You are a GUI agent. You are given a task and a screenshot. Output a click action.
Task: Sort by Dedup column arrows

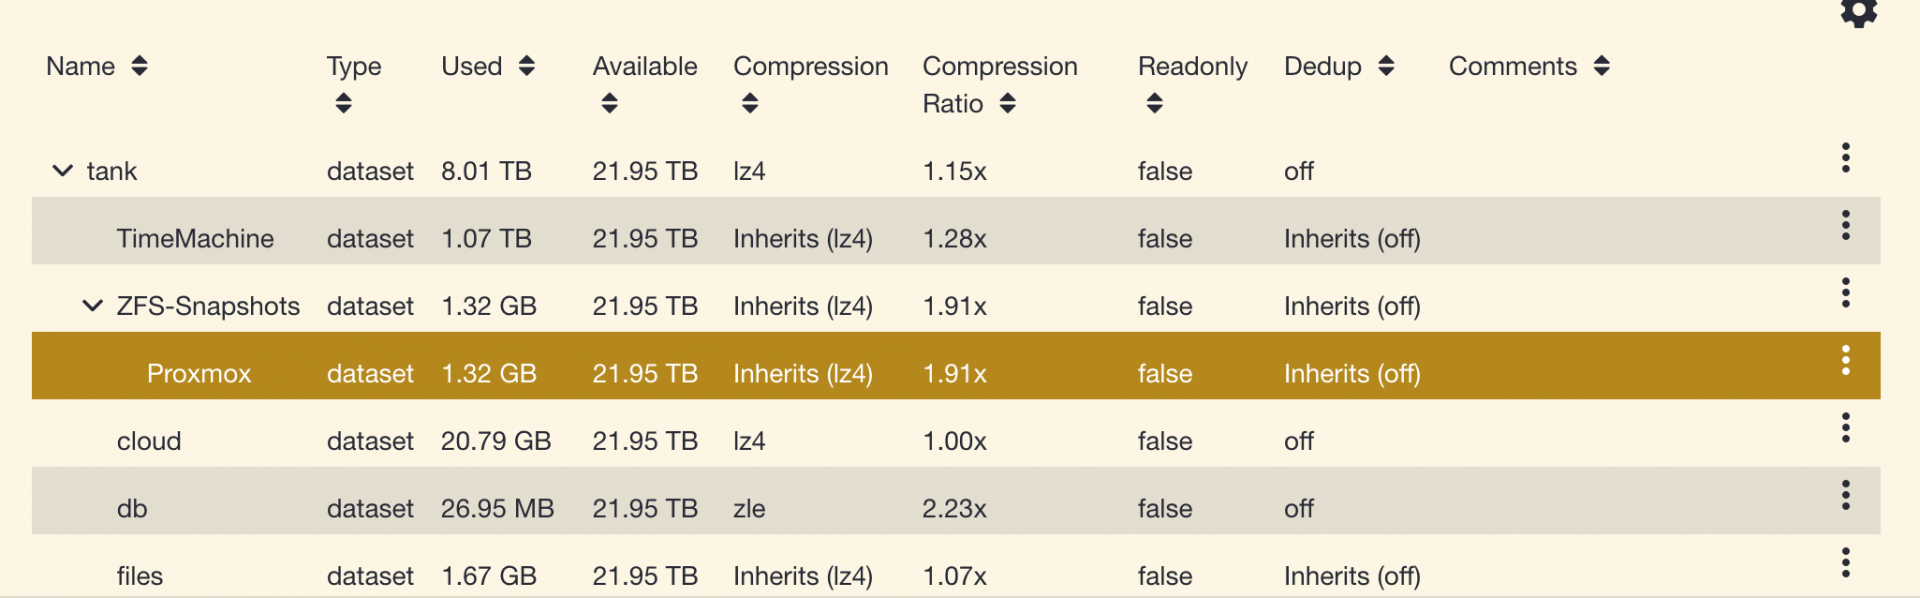click(1386, 66)
